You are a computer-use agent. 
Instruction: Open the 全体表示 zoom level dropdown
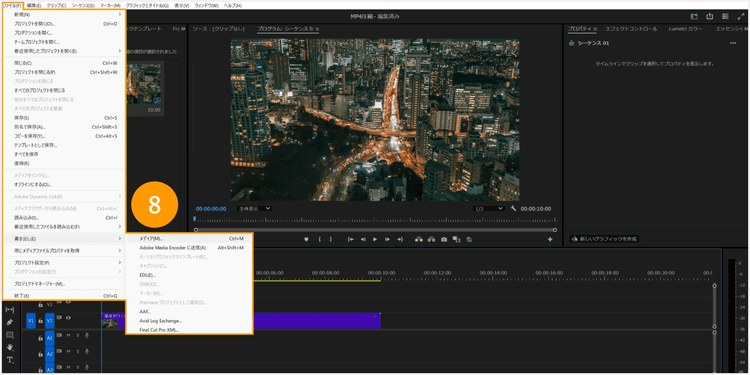[254, 209]
